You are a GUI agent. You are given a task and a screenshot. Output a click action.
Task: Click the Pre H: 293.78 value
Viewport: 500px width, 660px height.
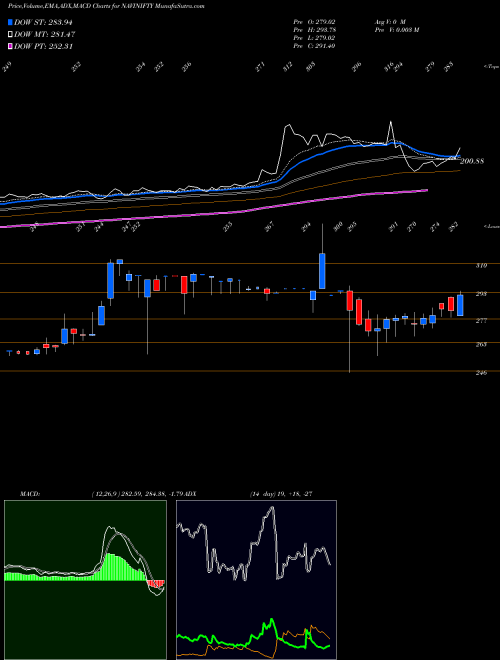[314, 29]
